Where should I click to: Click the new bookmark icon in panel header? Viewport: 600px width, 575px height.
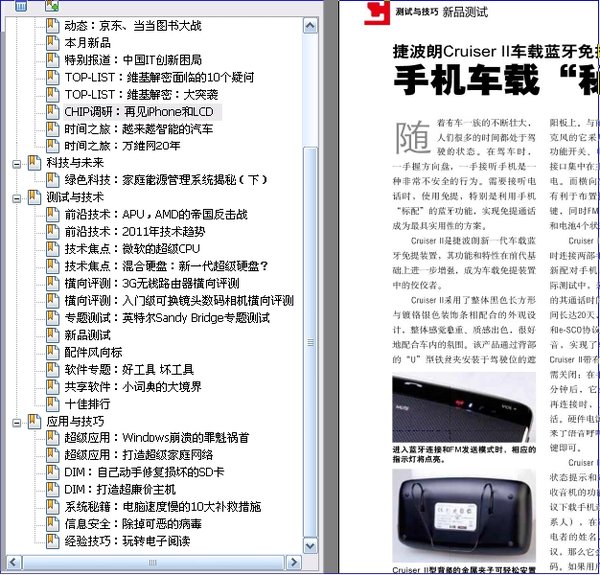[52, 5]
